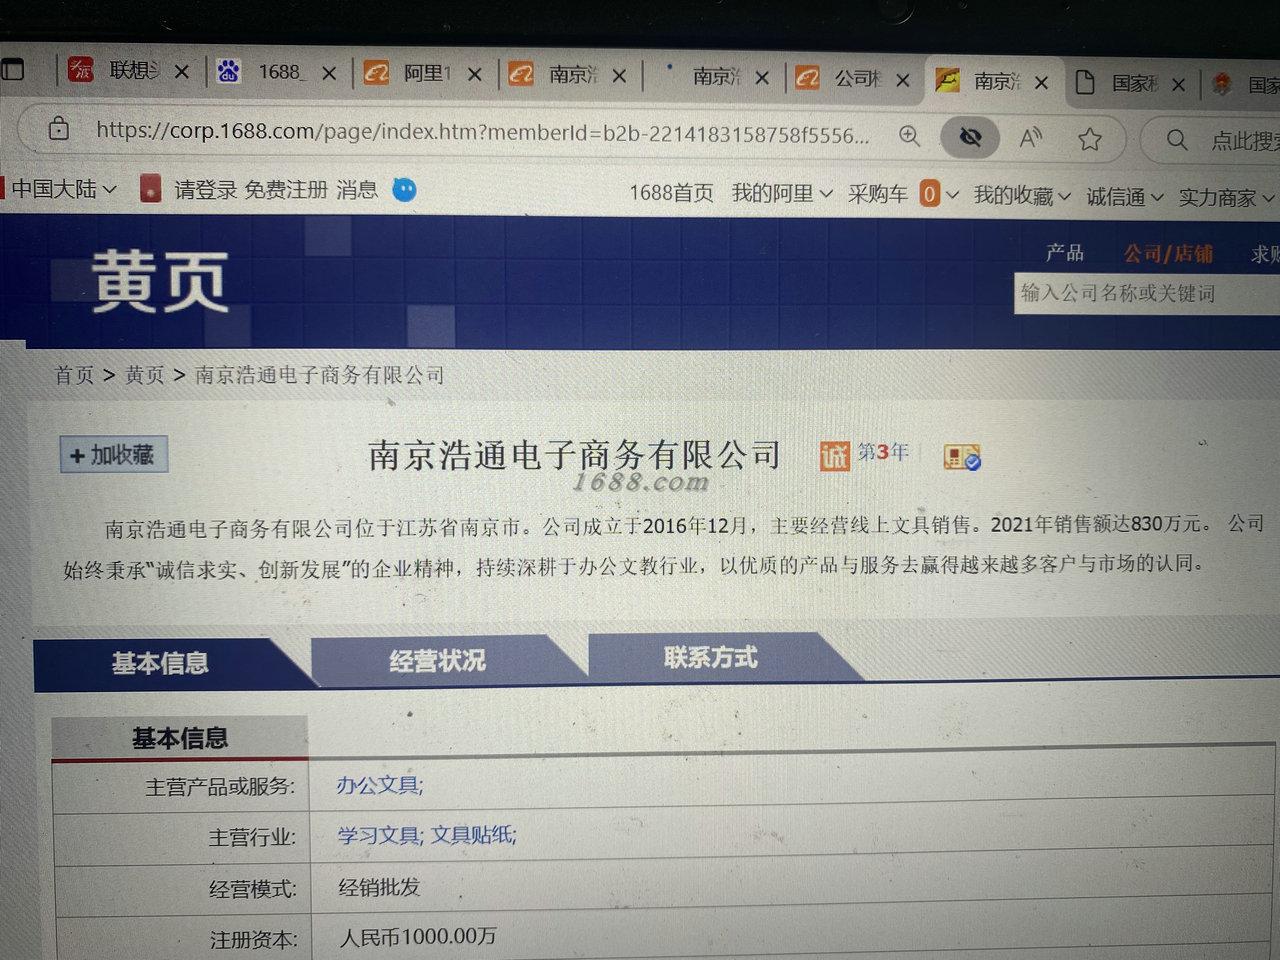Open the tab actions menu icon
Viewport: 1280px width, 960px height.
[12, 69]
